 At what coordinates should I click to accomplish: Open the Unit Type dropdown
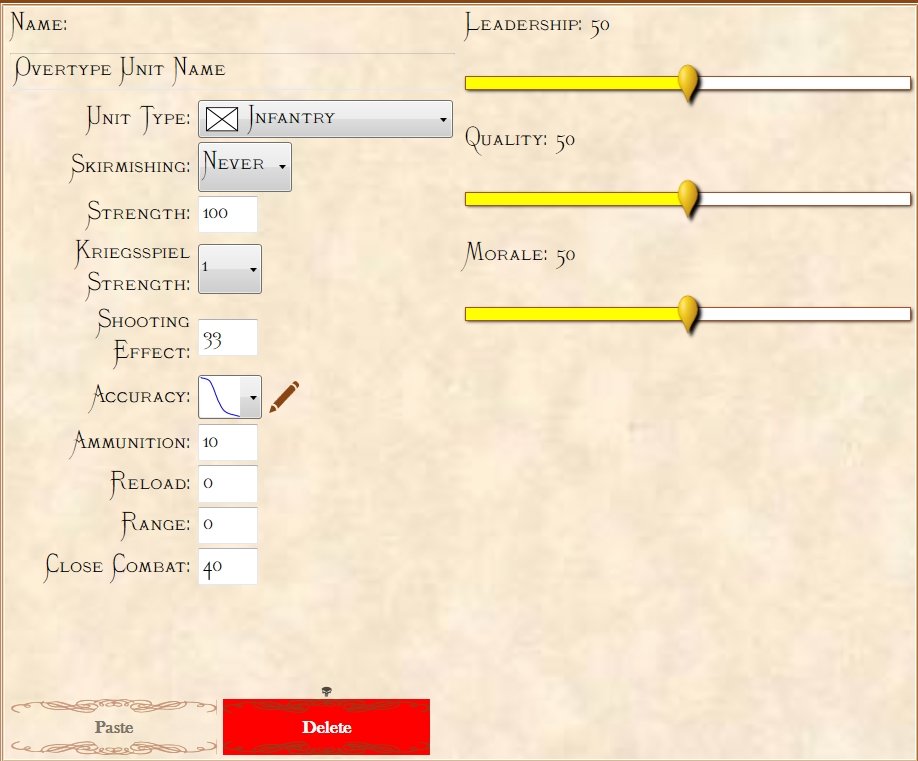click(x=325, y=119)
